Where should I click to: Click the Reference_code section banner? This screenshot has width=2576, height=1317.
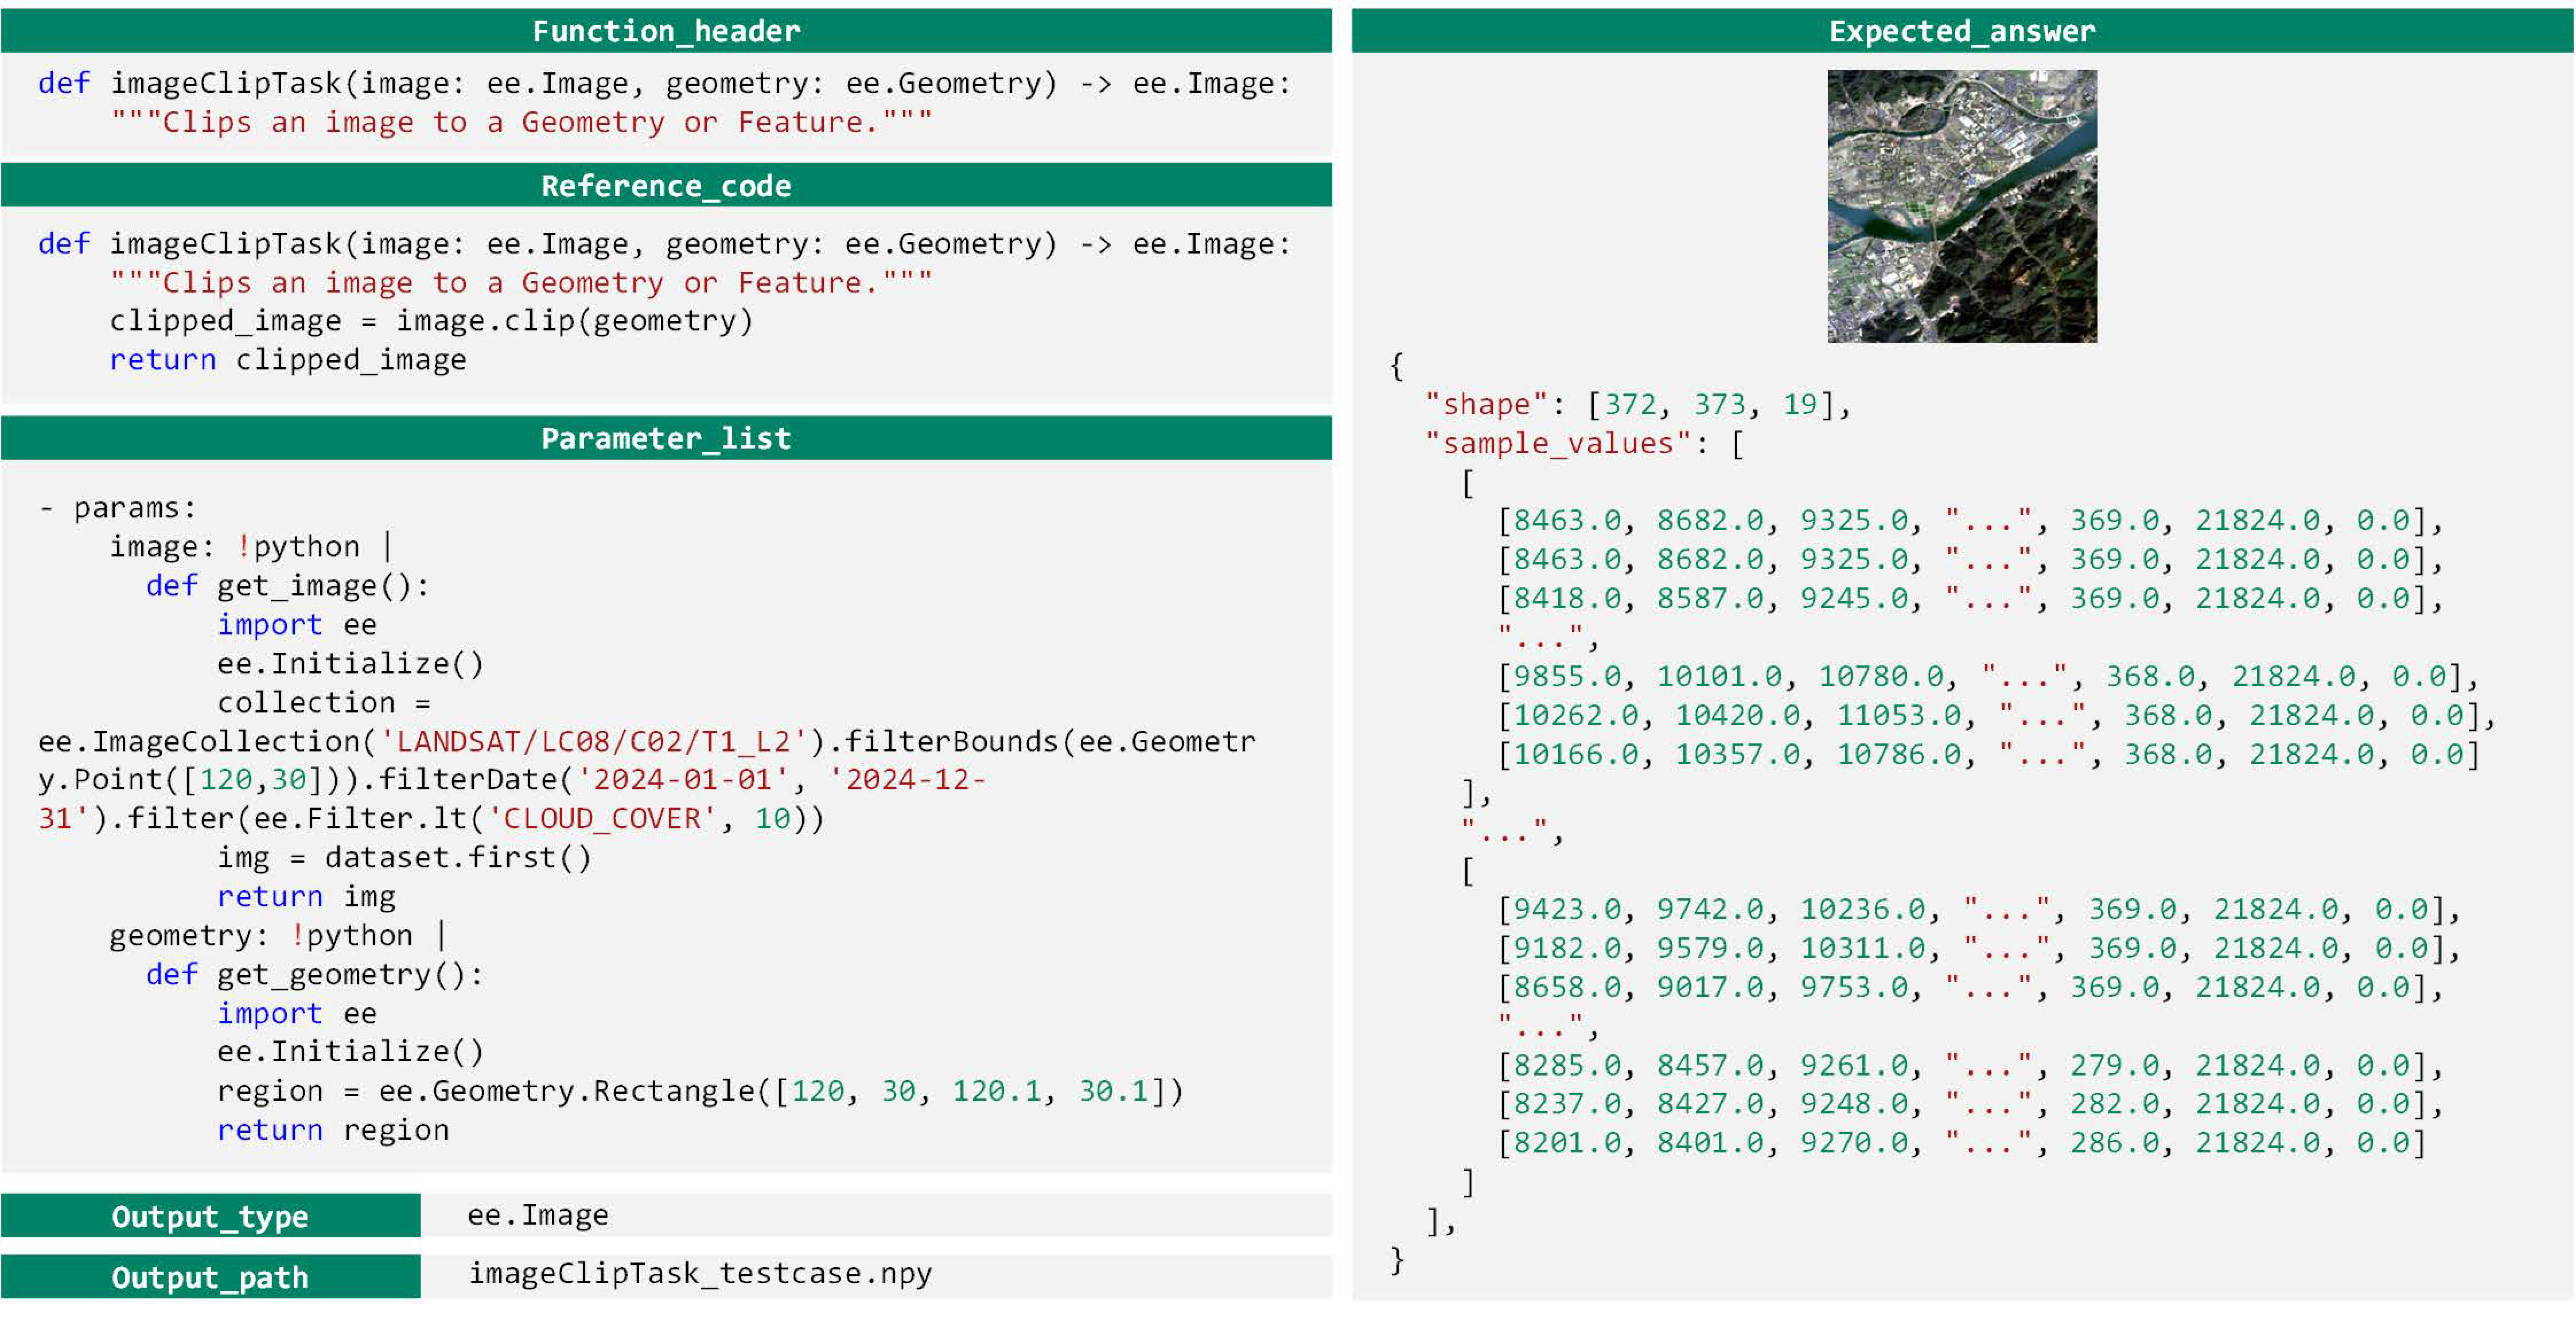[666, 186]
